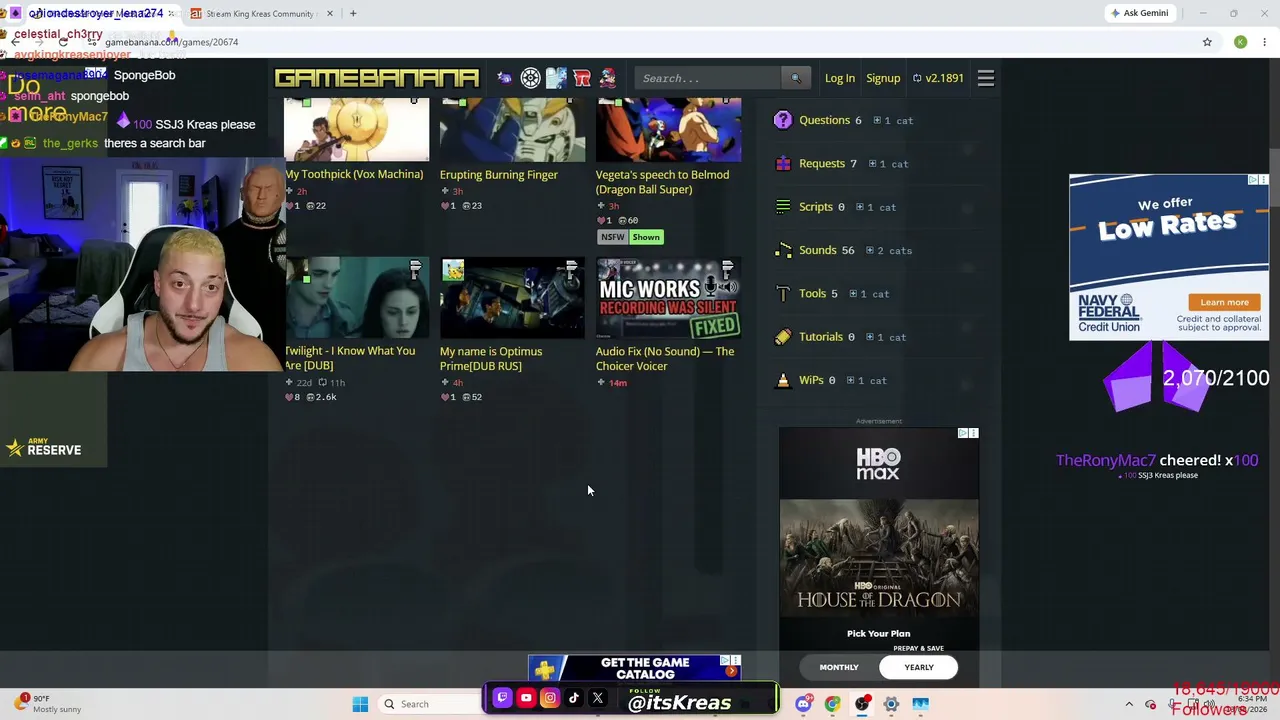Open the weather widget showing 90°F
This screenshot has height=720, width=1280.
[49, 704]
